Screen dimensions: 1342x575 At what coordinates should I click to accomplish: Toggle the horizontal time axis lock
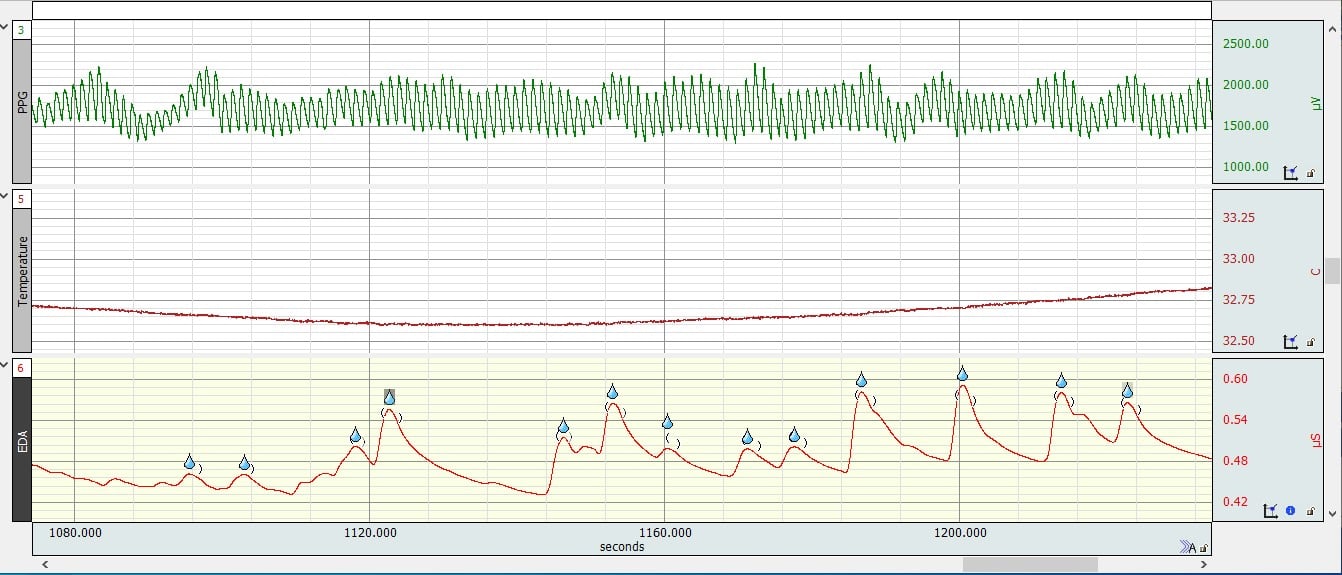coord(1203,548)
